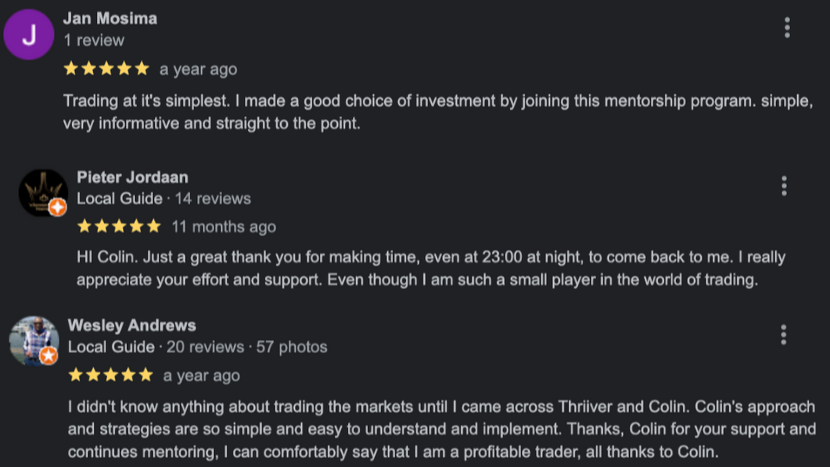Open Pieter Jordaan's reviewer profile name

pos(132,177)
